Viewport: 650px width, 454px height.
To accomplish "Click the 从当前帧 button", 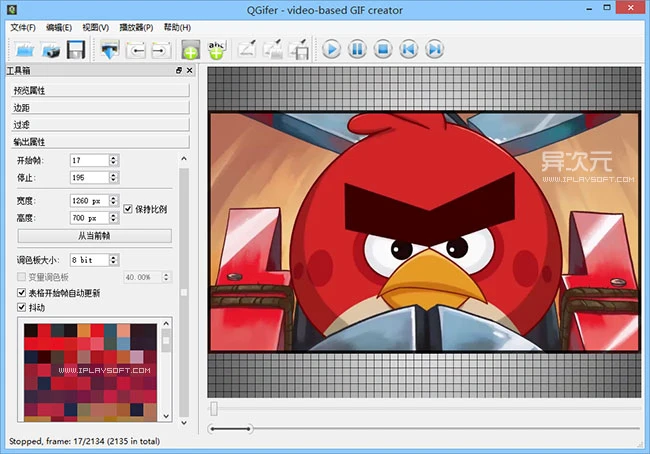I will tap(95, 236).
